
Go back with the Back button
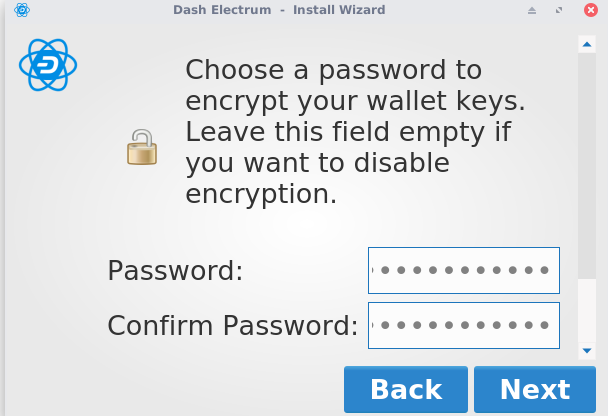405,389
